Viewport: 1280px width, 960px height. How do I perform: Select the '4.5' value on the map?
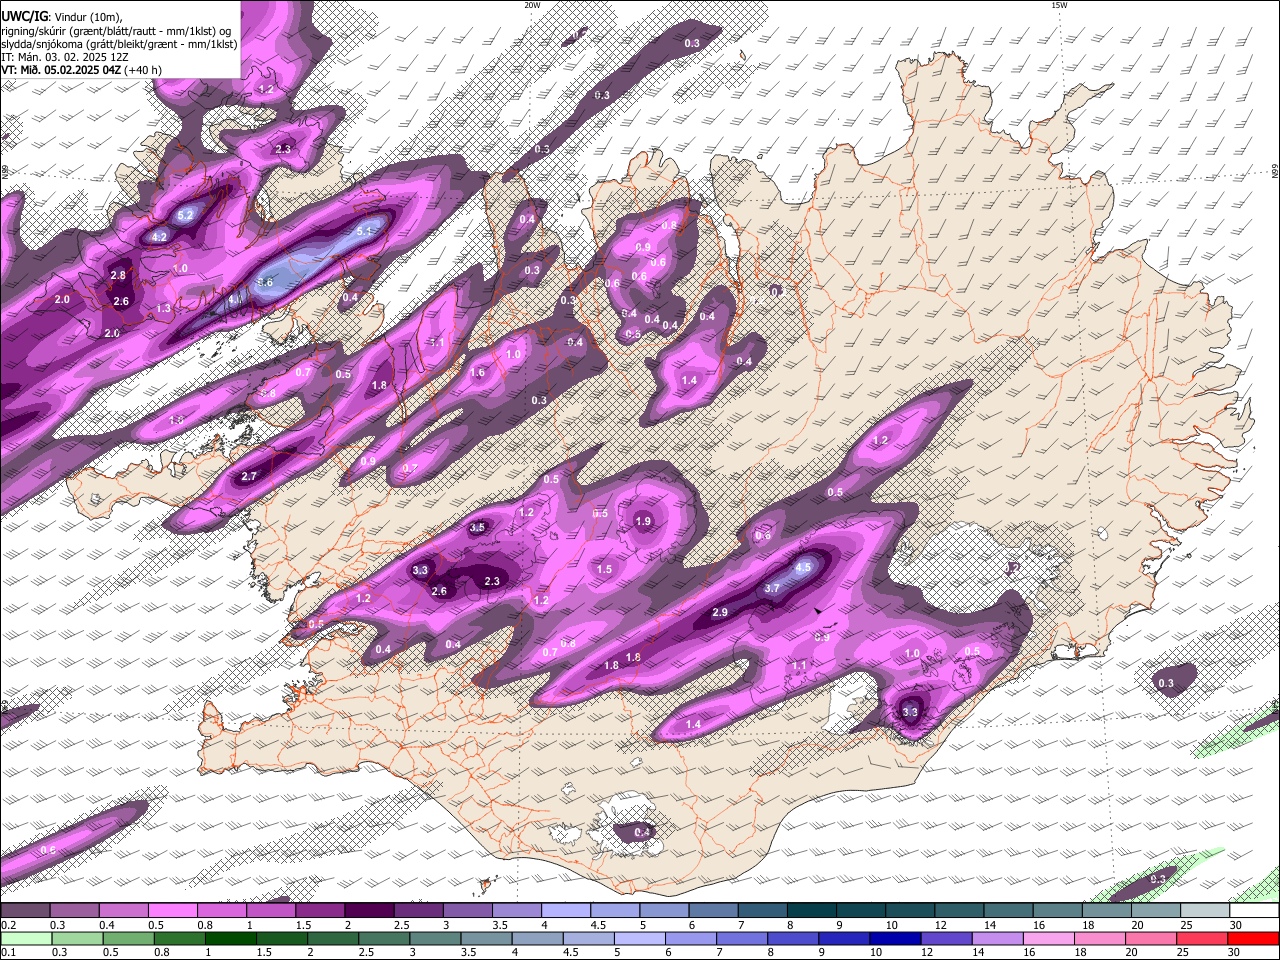point(803,567)
